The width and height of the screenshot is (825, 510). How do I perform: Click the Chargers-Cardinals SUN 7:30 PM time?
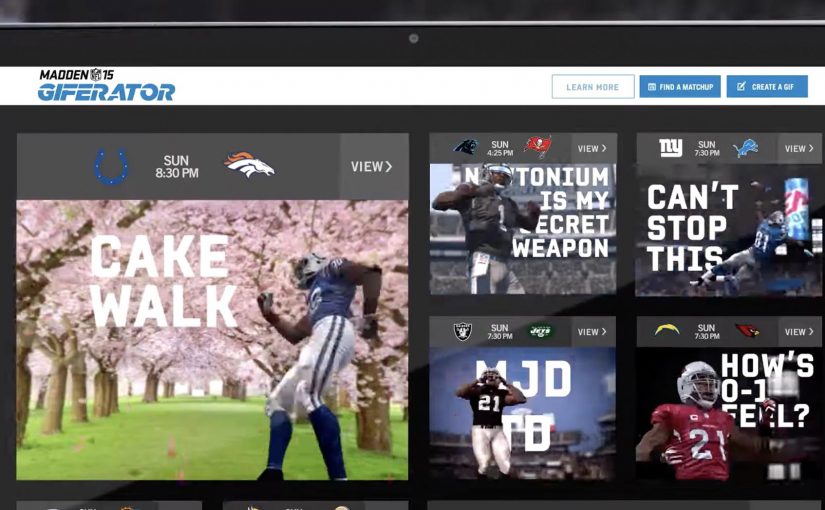coord(706,332)
